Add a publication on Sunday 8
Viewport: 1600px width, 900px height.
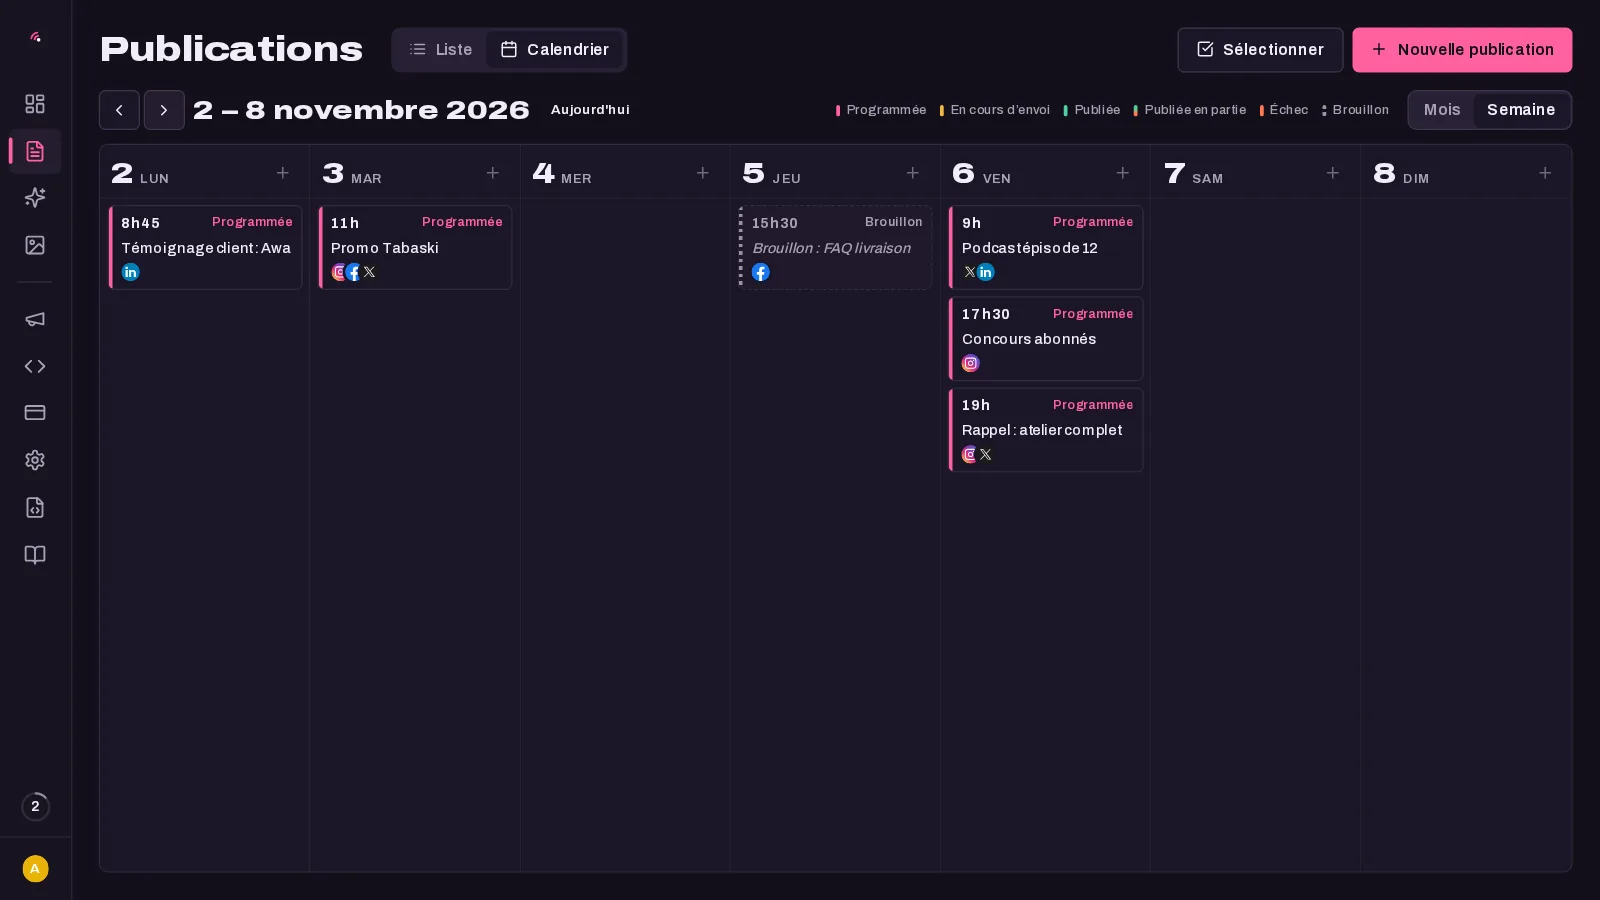click(x=1545, y=173)
